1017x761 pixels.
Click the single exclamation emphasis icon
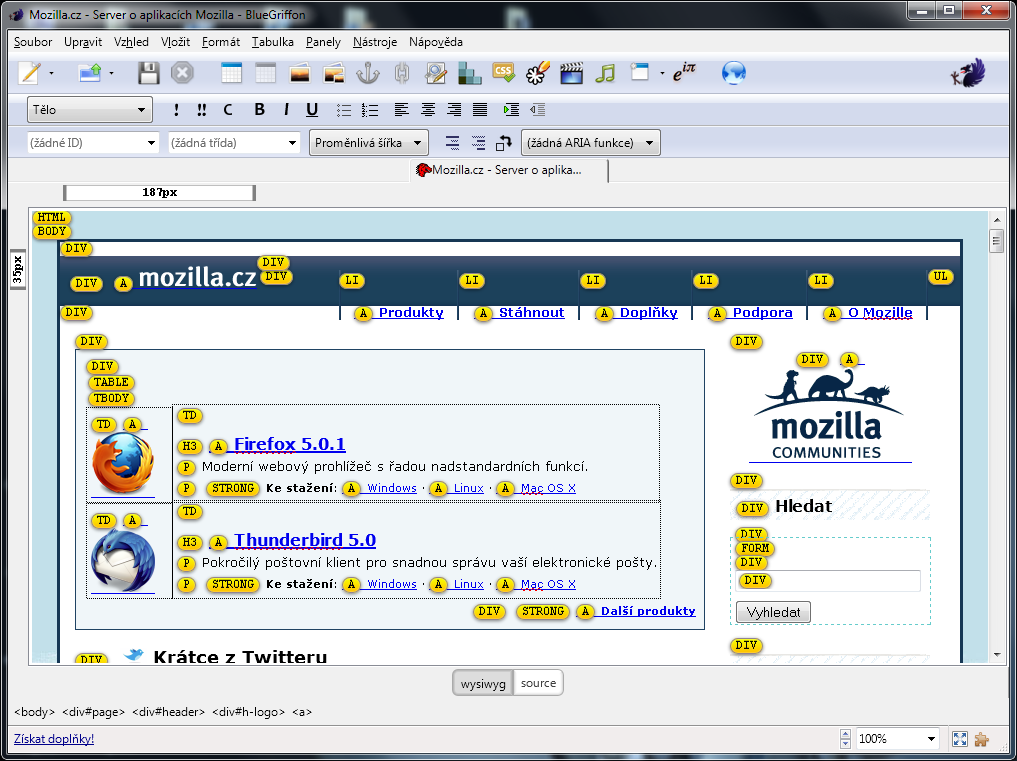pos(176,110)
